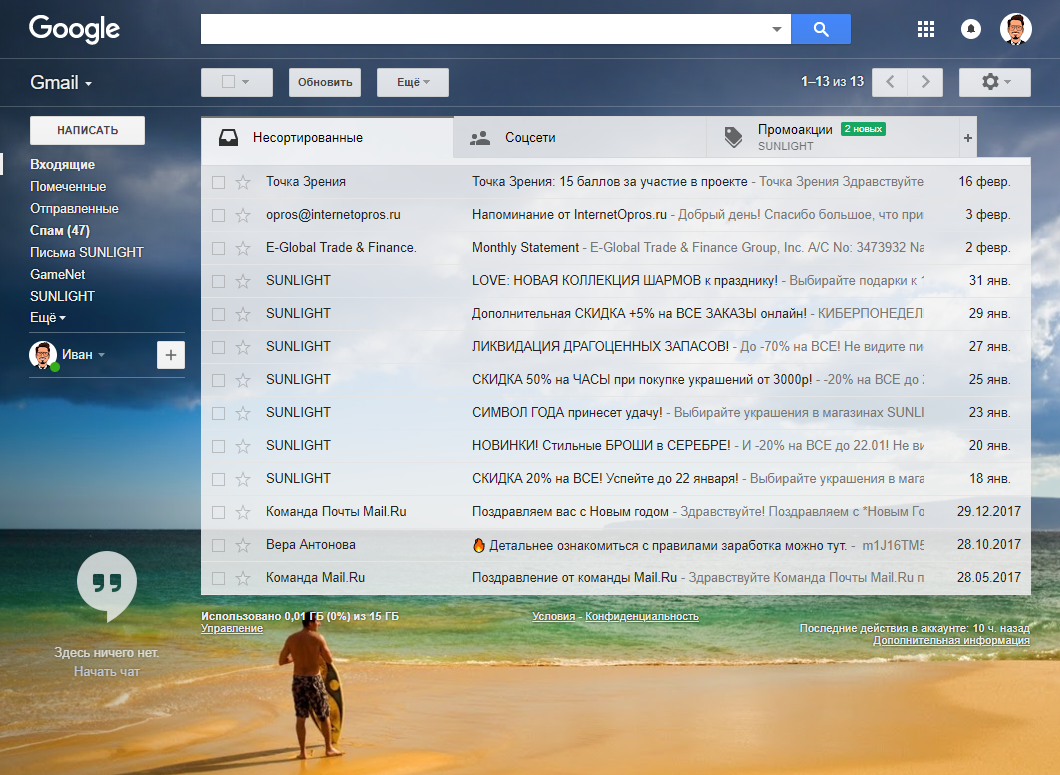Star the Точка Зрения email

tap(242, 182)
